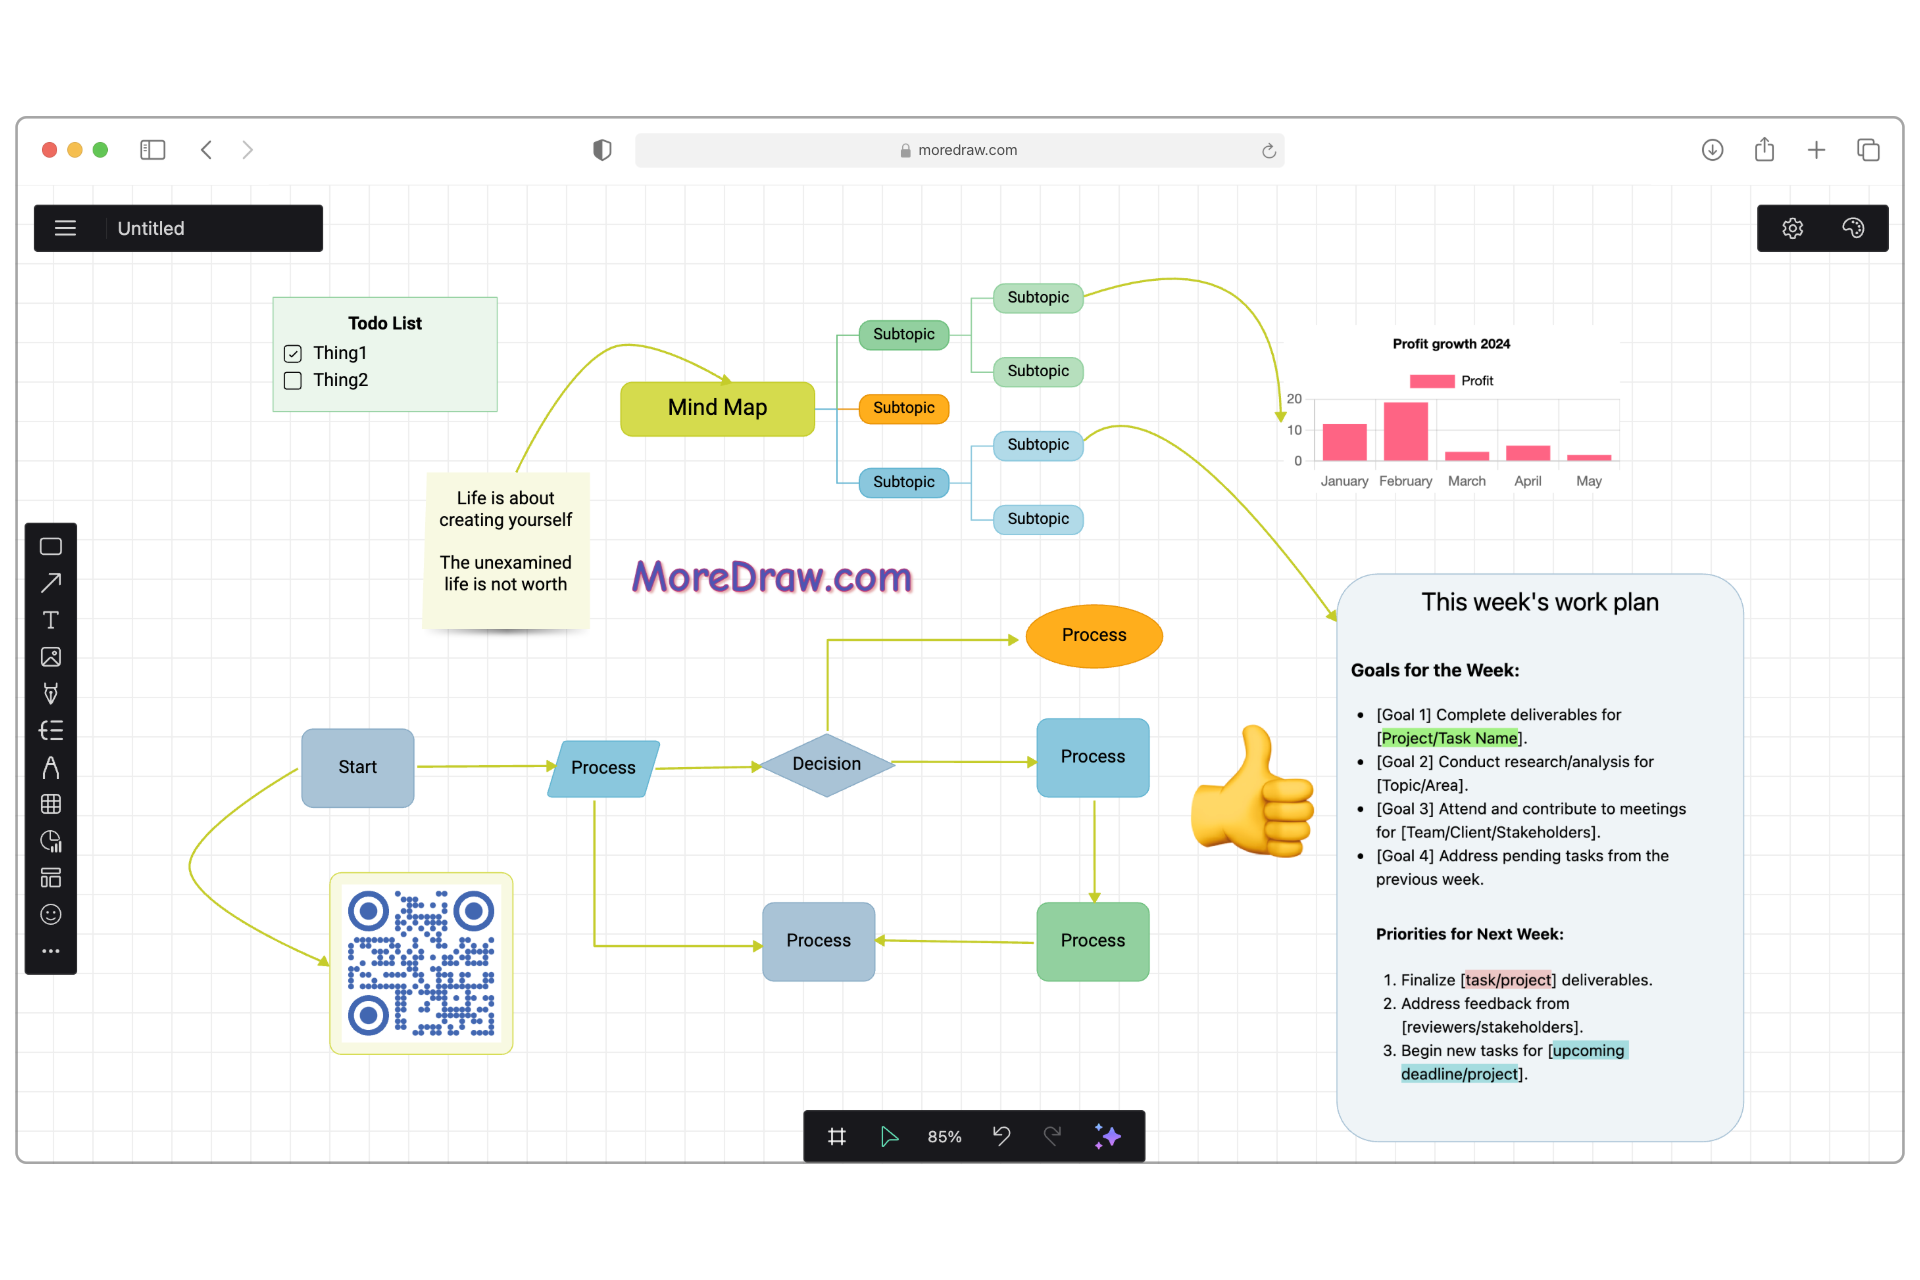Select the sticky note quote

click(506, 550)
